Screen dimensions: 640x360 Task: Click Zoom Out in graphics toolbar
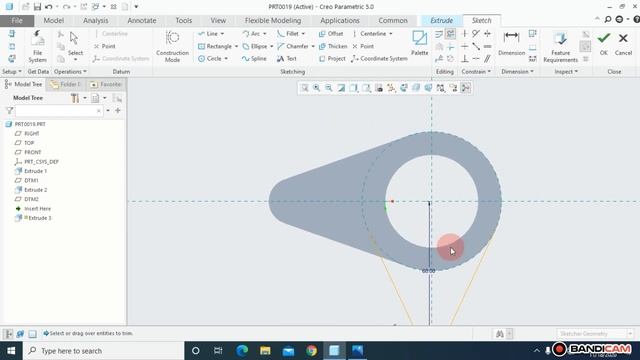[329, 88]
